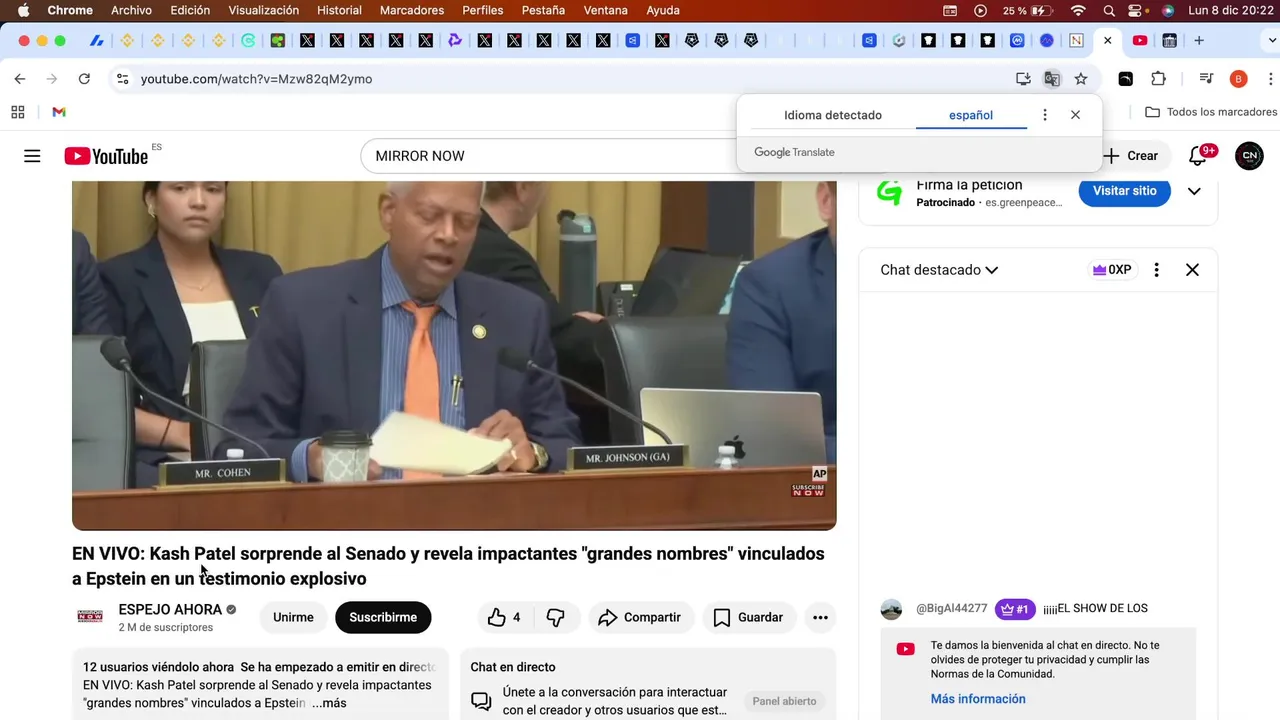Open Chrome extensions puzzle icon
This screenshot has height=720, width=1280.
tap(1158, 79)
